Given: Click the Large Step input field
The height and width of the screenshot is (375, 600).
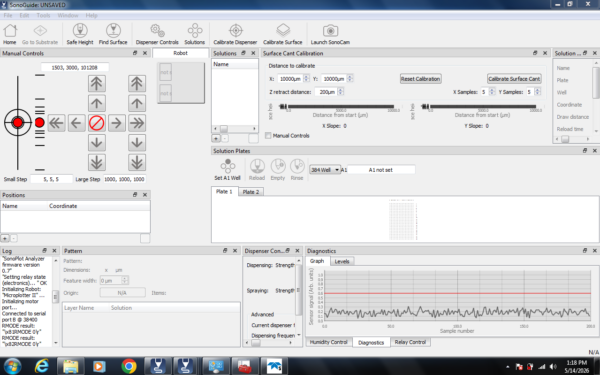Looking at the screenshot, I should pyautogui.click(x=124, y=179).
